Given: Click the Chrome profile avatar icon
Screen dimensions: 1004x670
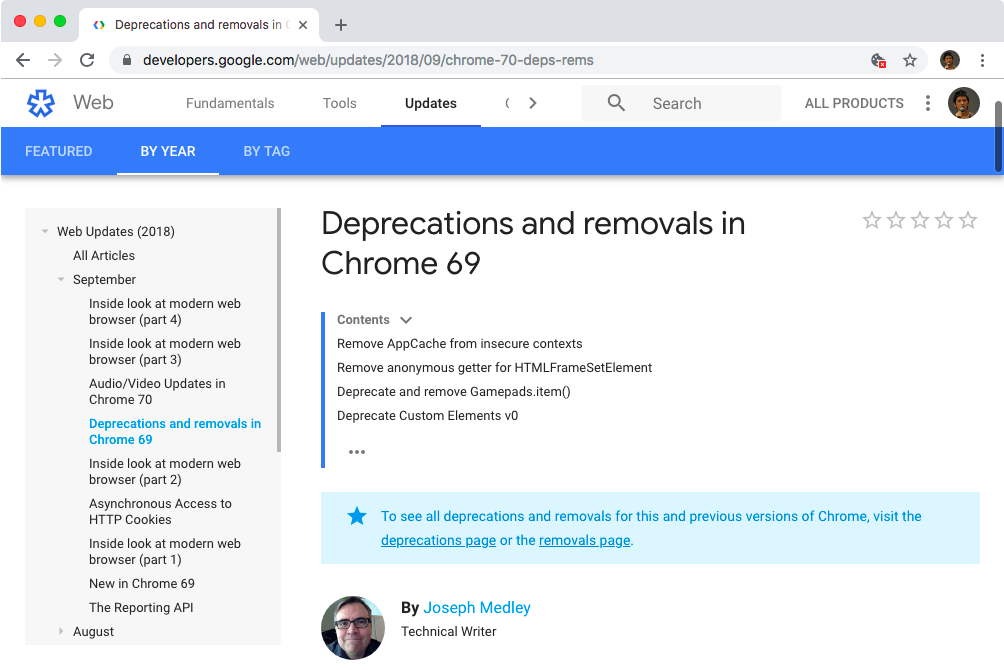Looking at the screenshot, I should coord(949,60).
